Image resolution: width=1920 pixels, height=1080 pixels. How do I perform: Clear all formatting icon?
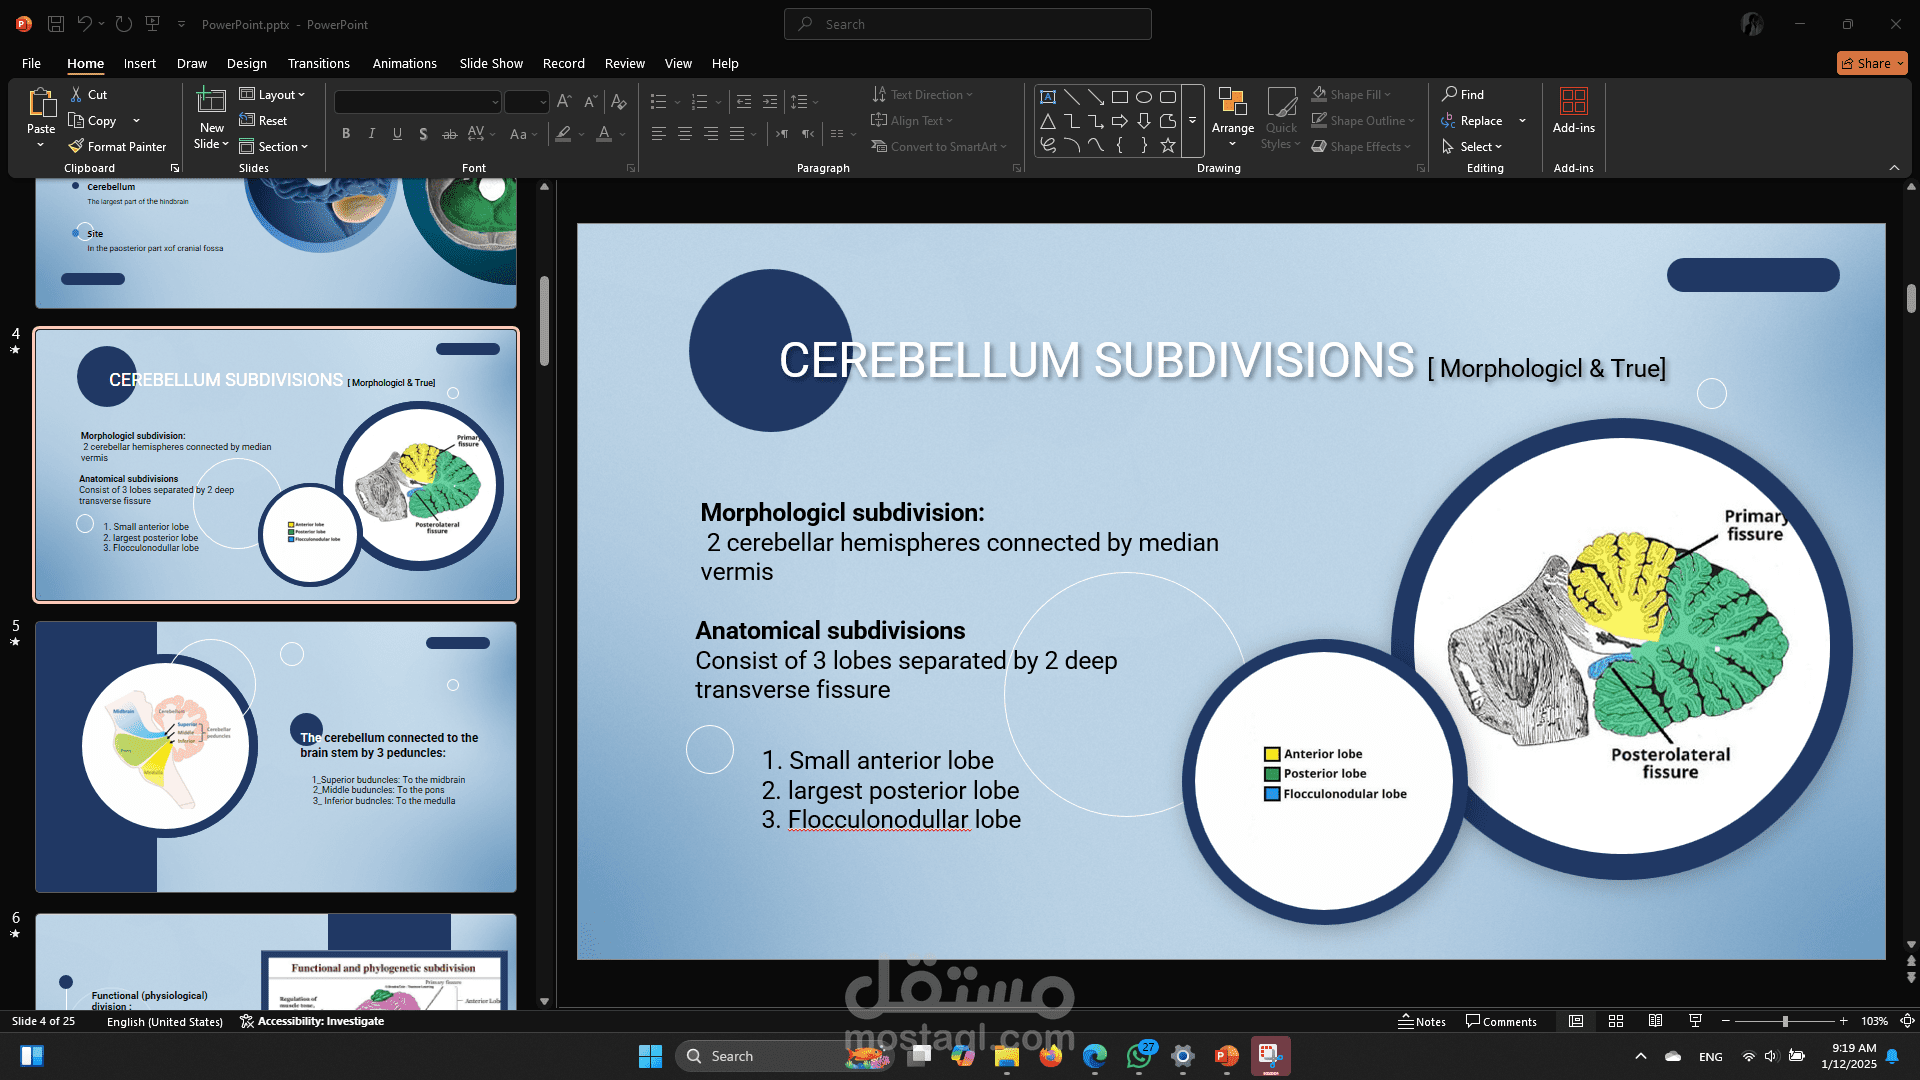[x=619, y=101]
